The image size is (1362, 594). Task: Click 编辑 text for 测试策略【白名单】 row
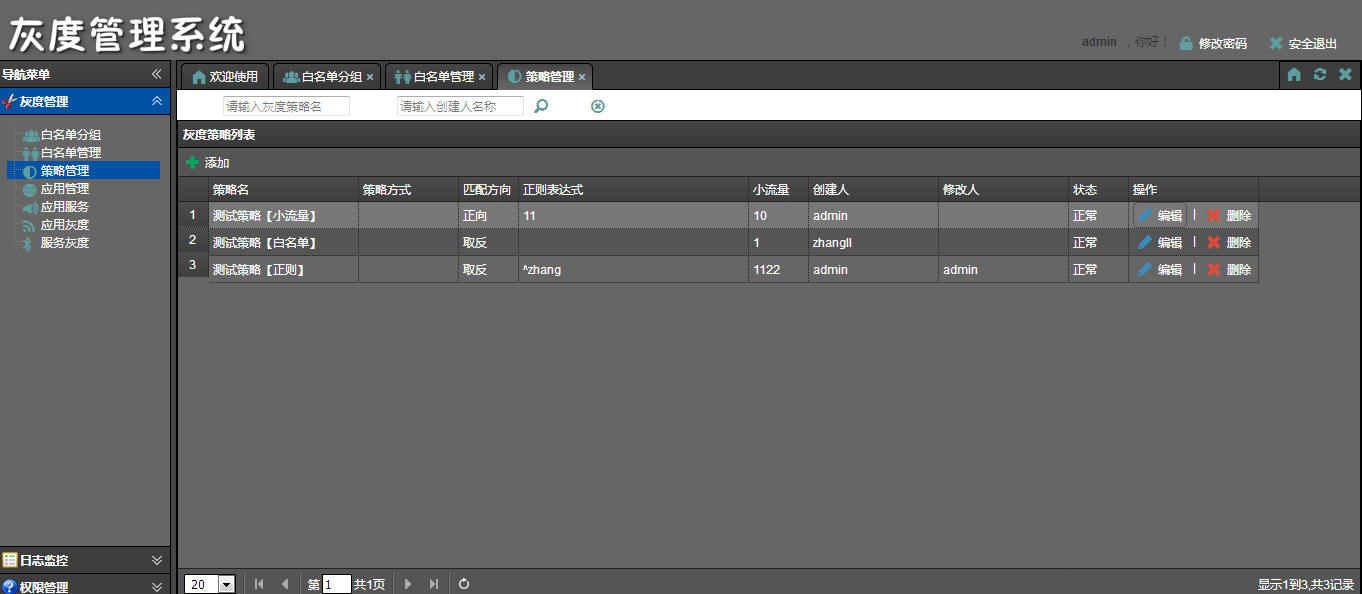tap(1170, 242)
